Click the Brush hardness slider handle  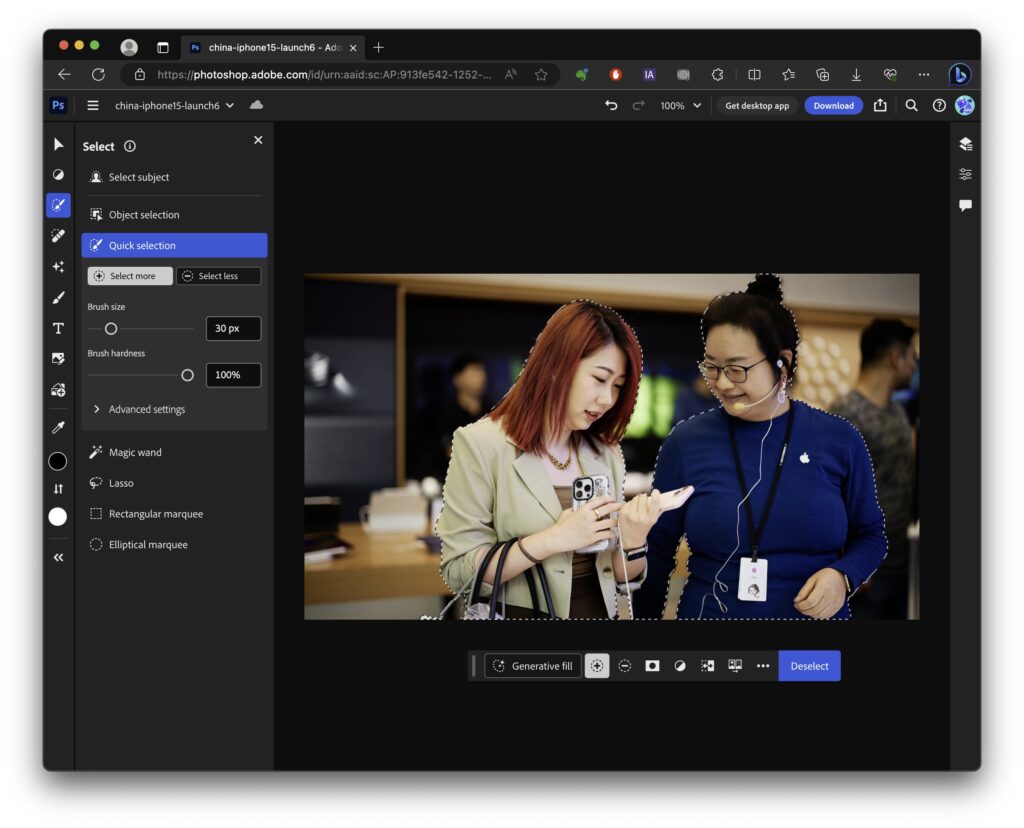pyautogui.click(x=187, y=375)
